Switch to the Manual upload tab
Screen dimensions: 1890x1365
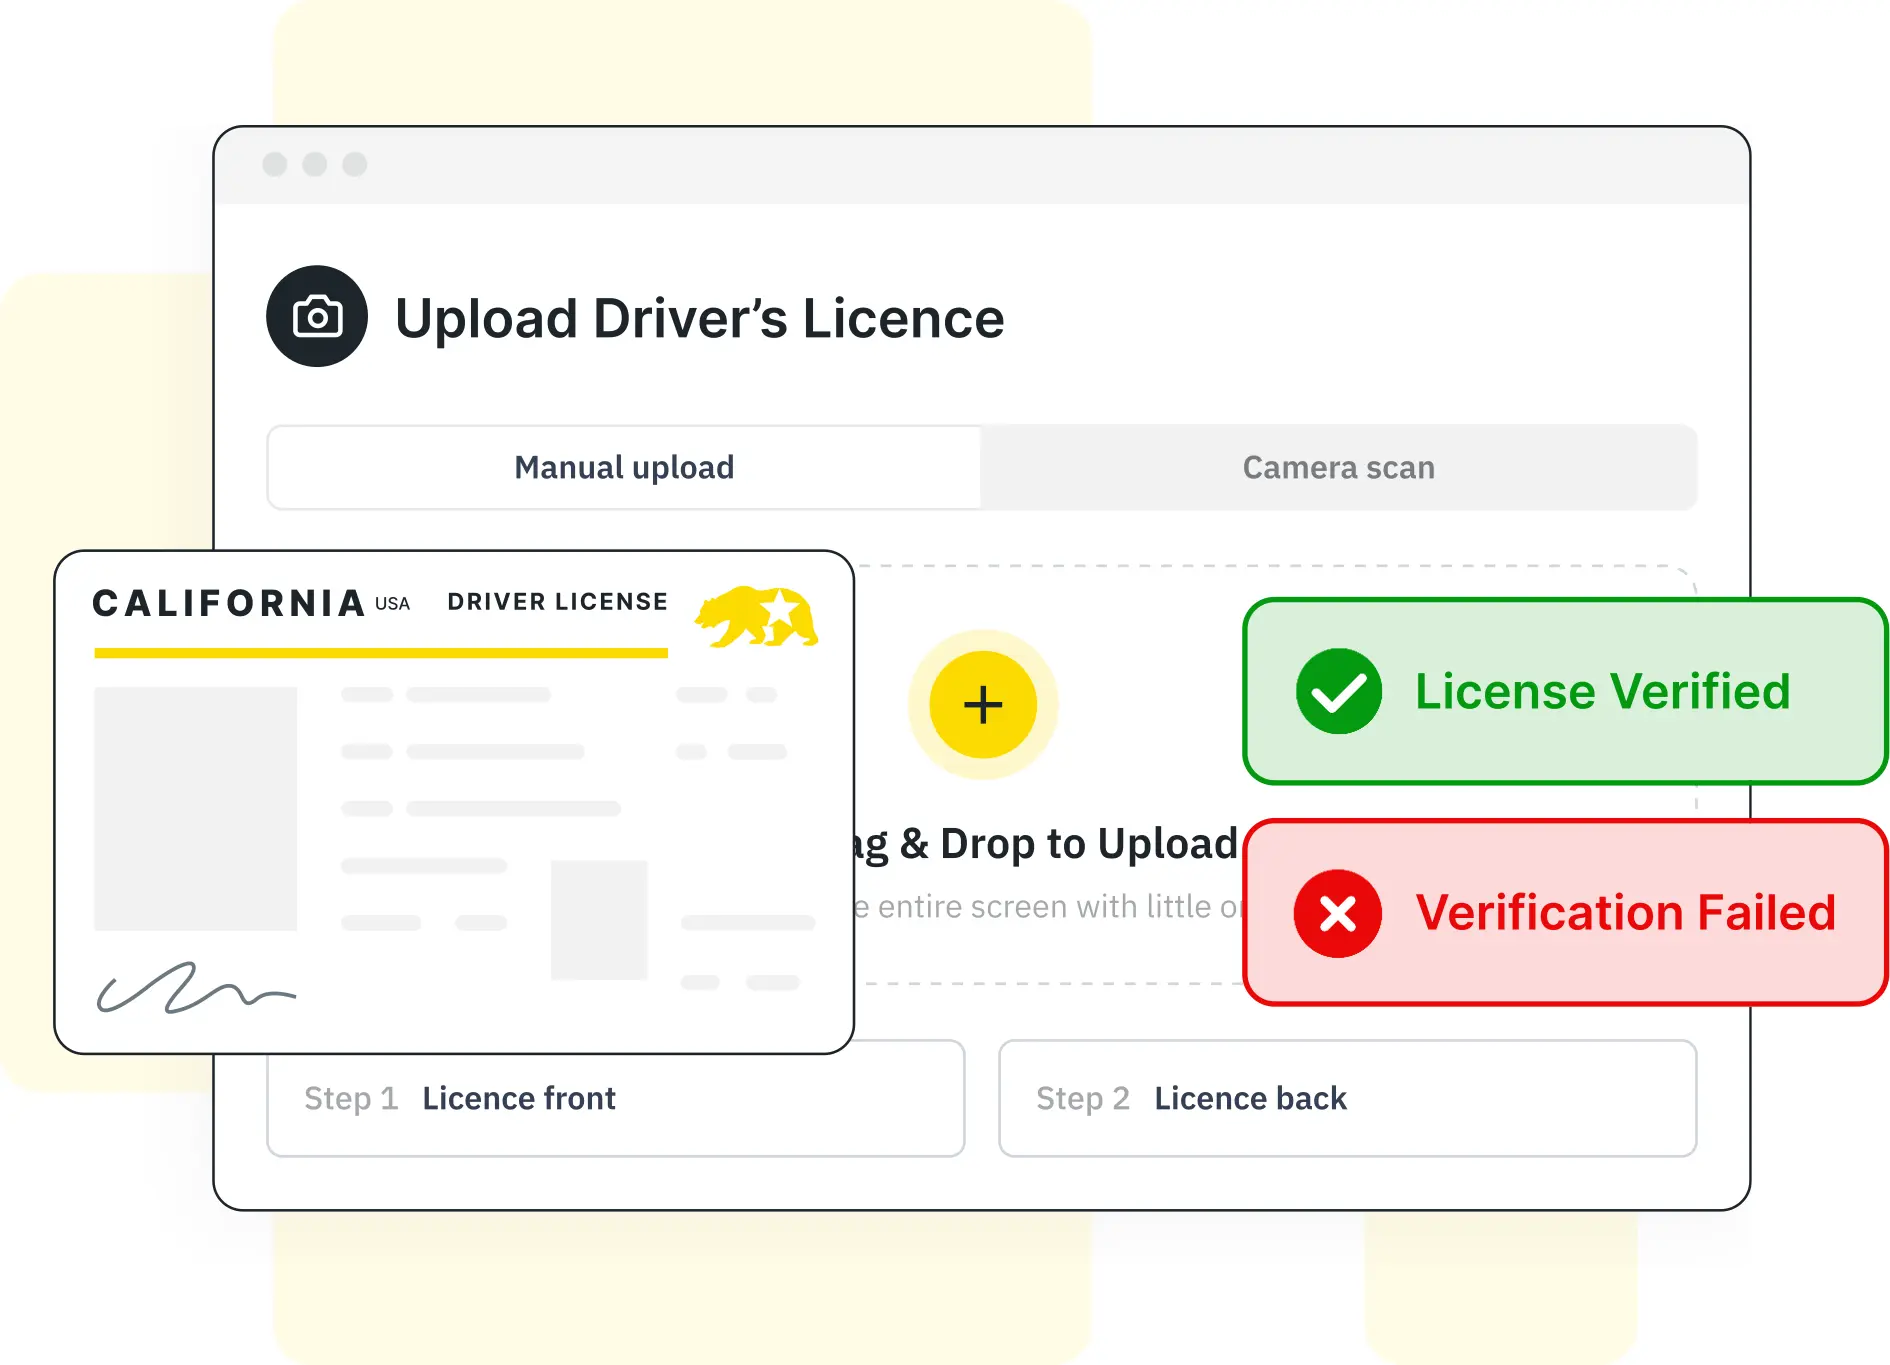(624, 467)
